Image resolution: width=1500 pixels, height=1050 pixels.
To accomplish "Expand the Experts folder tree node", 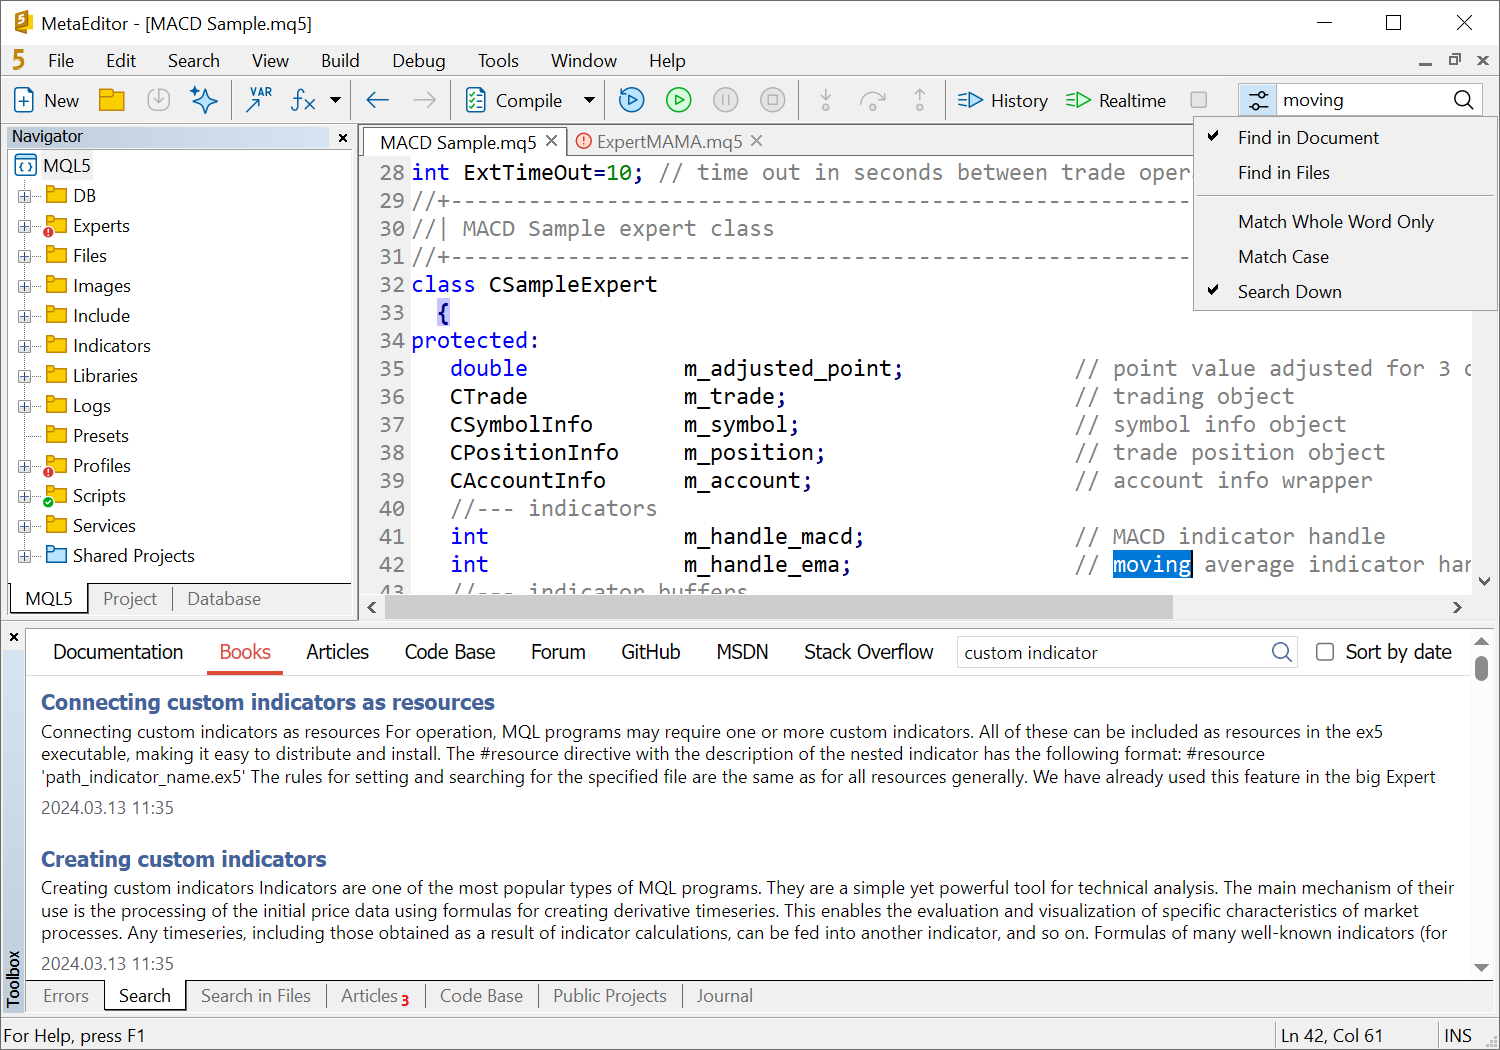I will pos(25,226).
